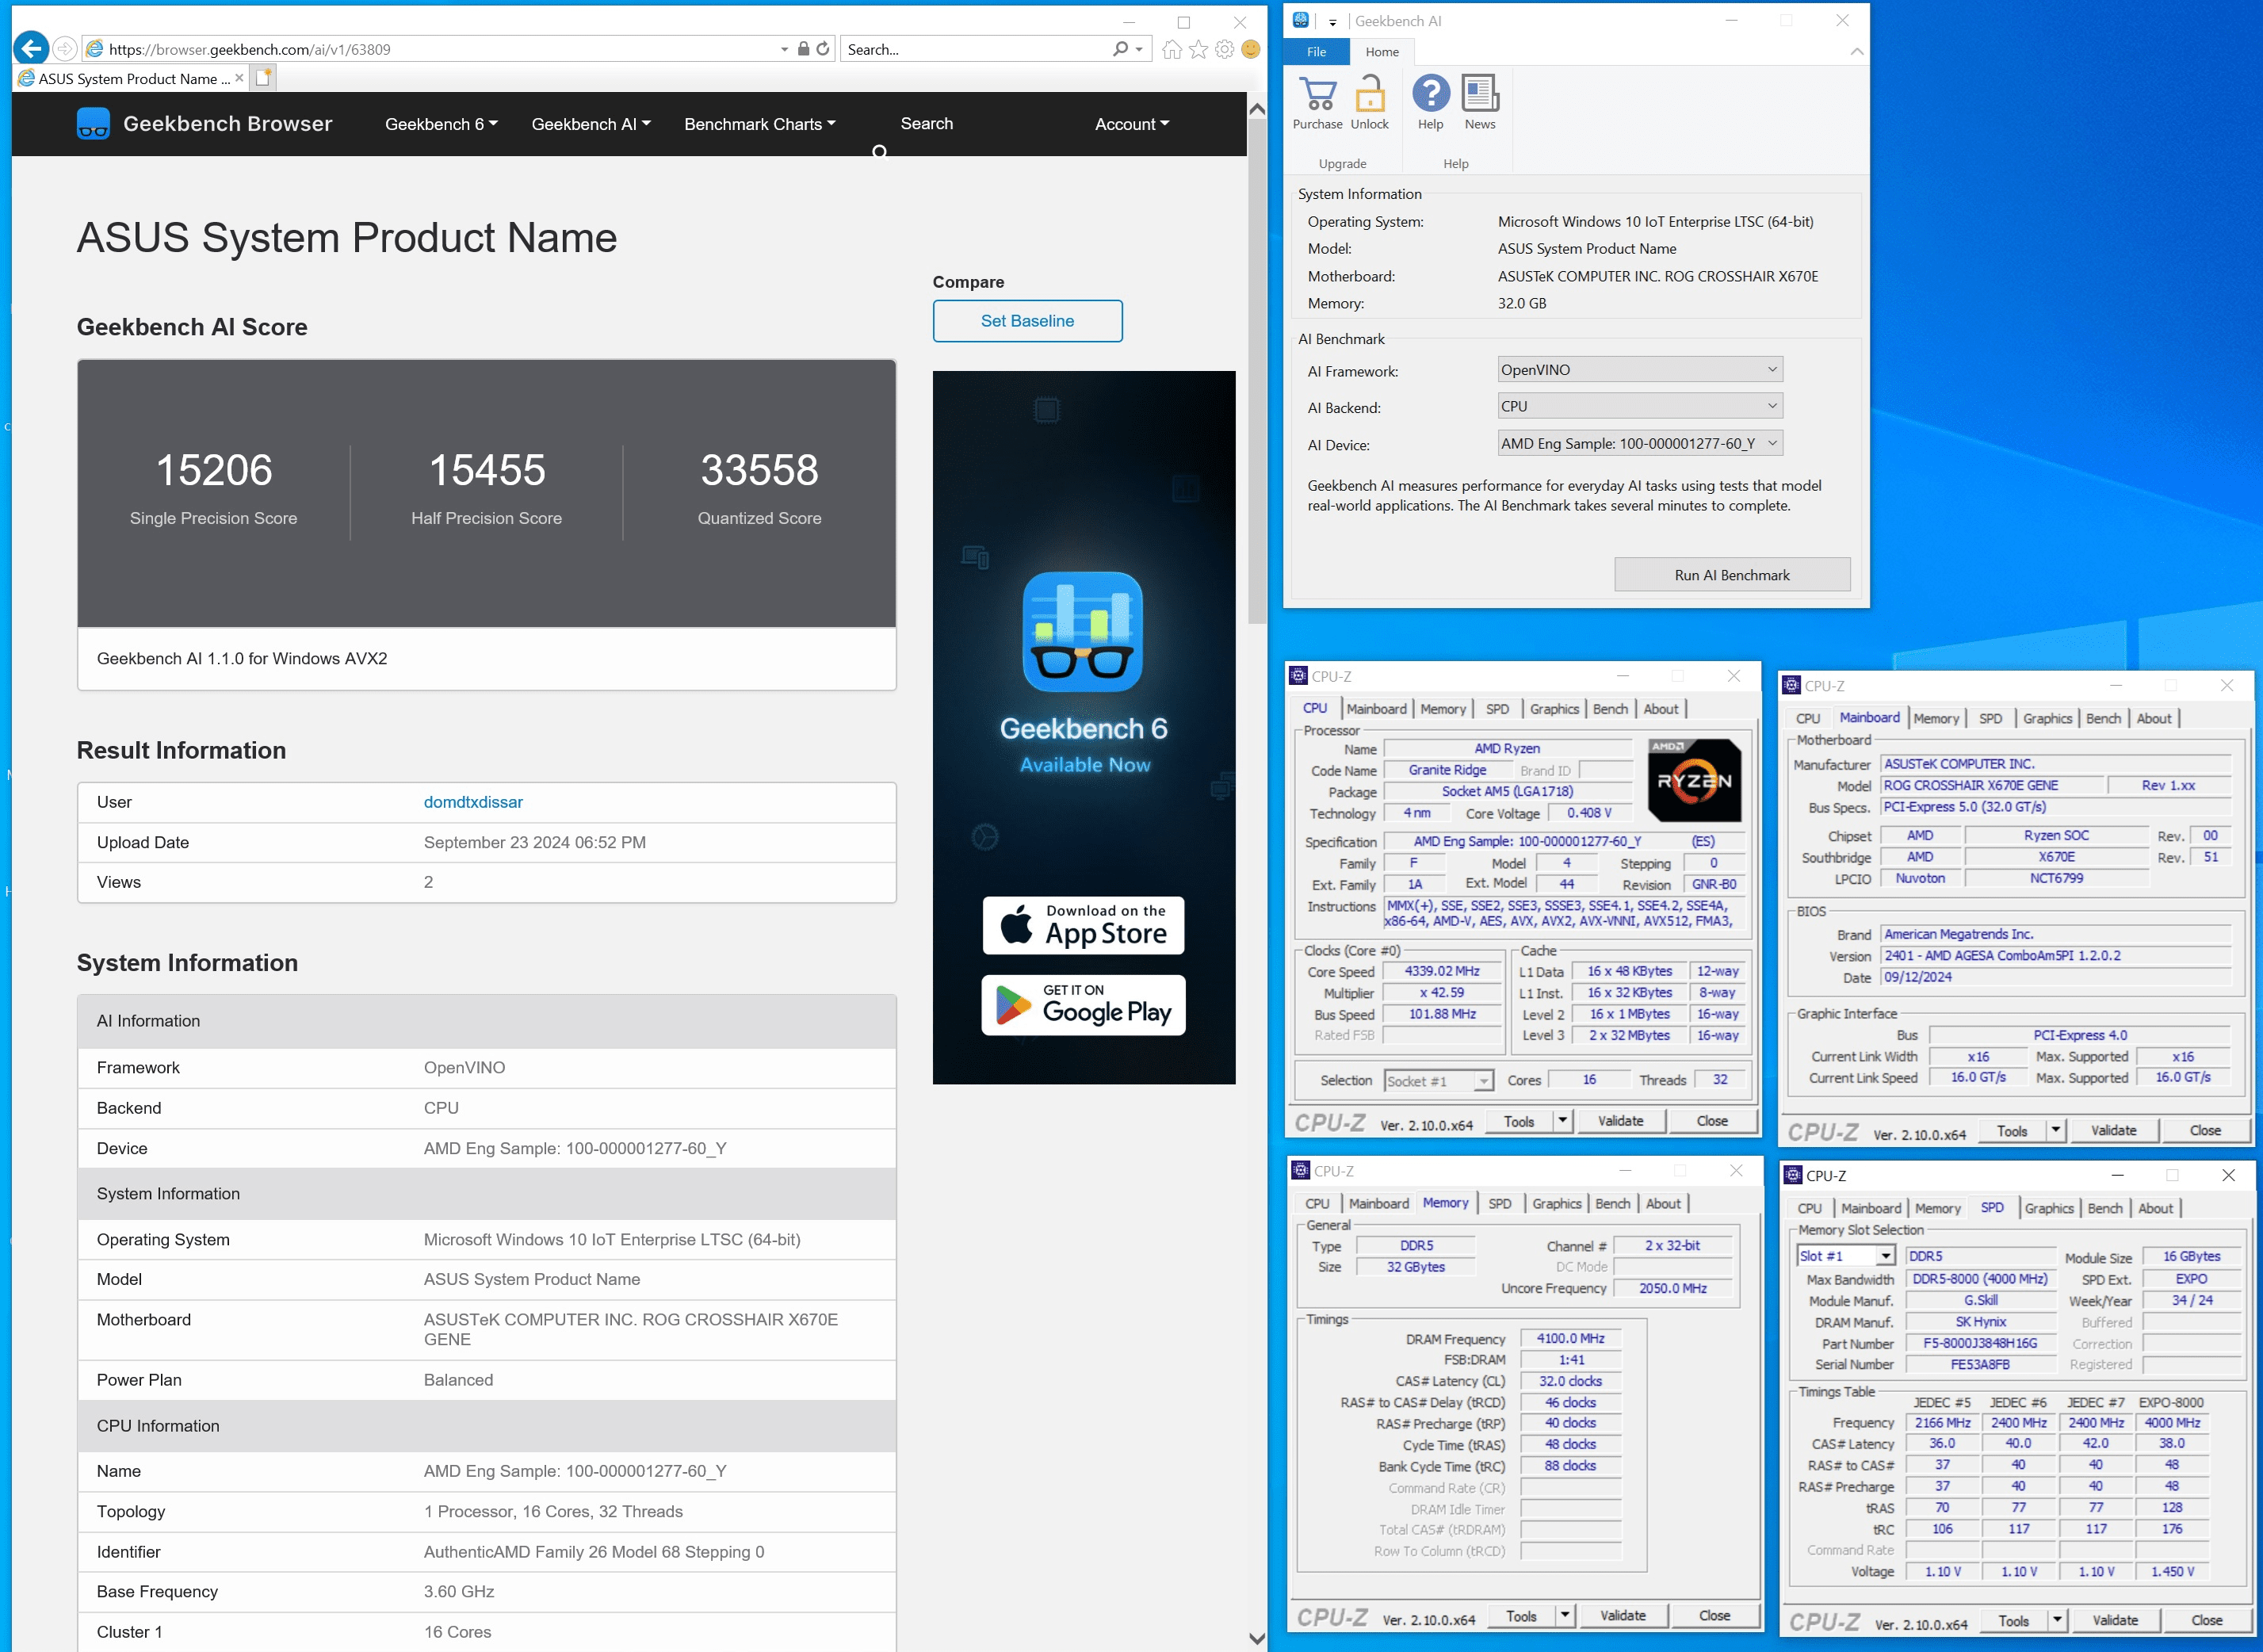Viewport: 2263px width, 1652px height.
Task: Click the Purchase cart icon in Geekbench AI
Action: 1317,95
